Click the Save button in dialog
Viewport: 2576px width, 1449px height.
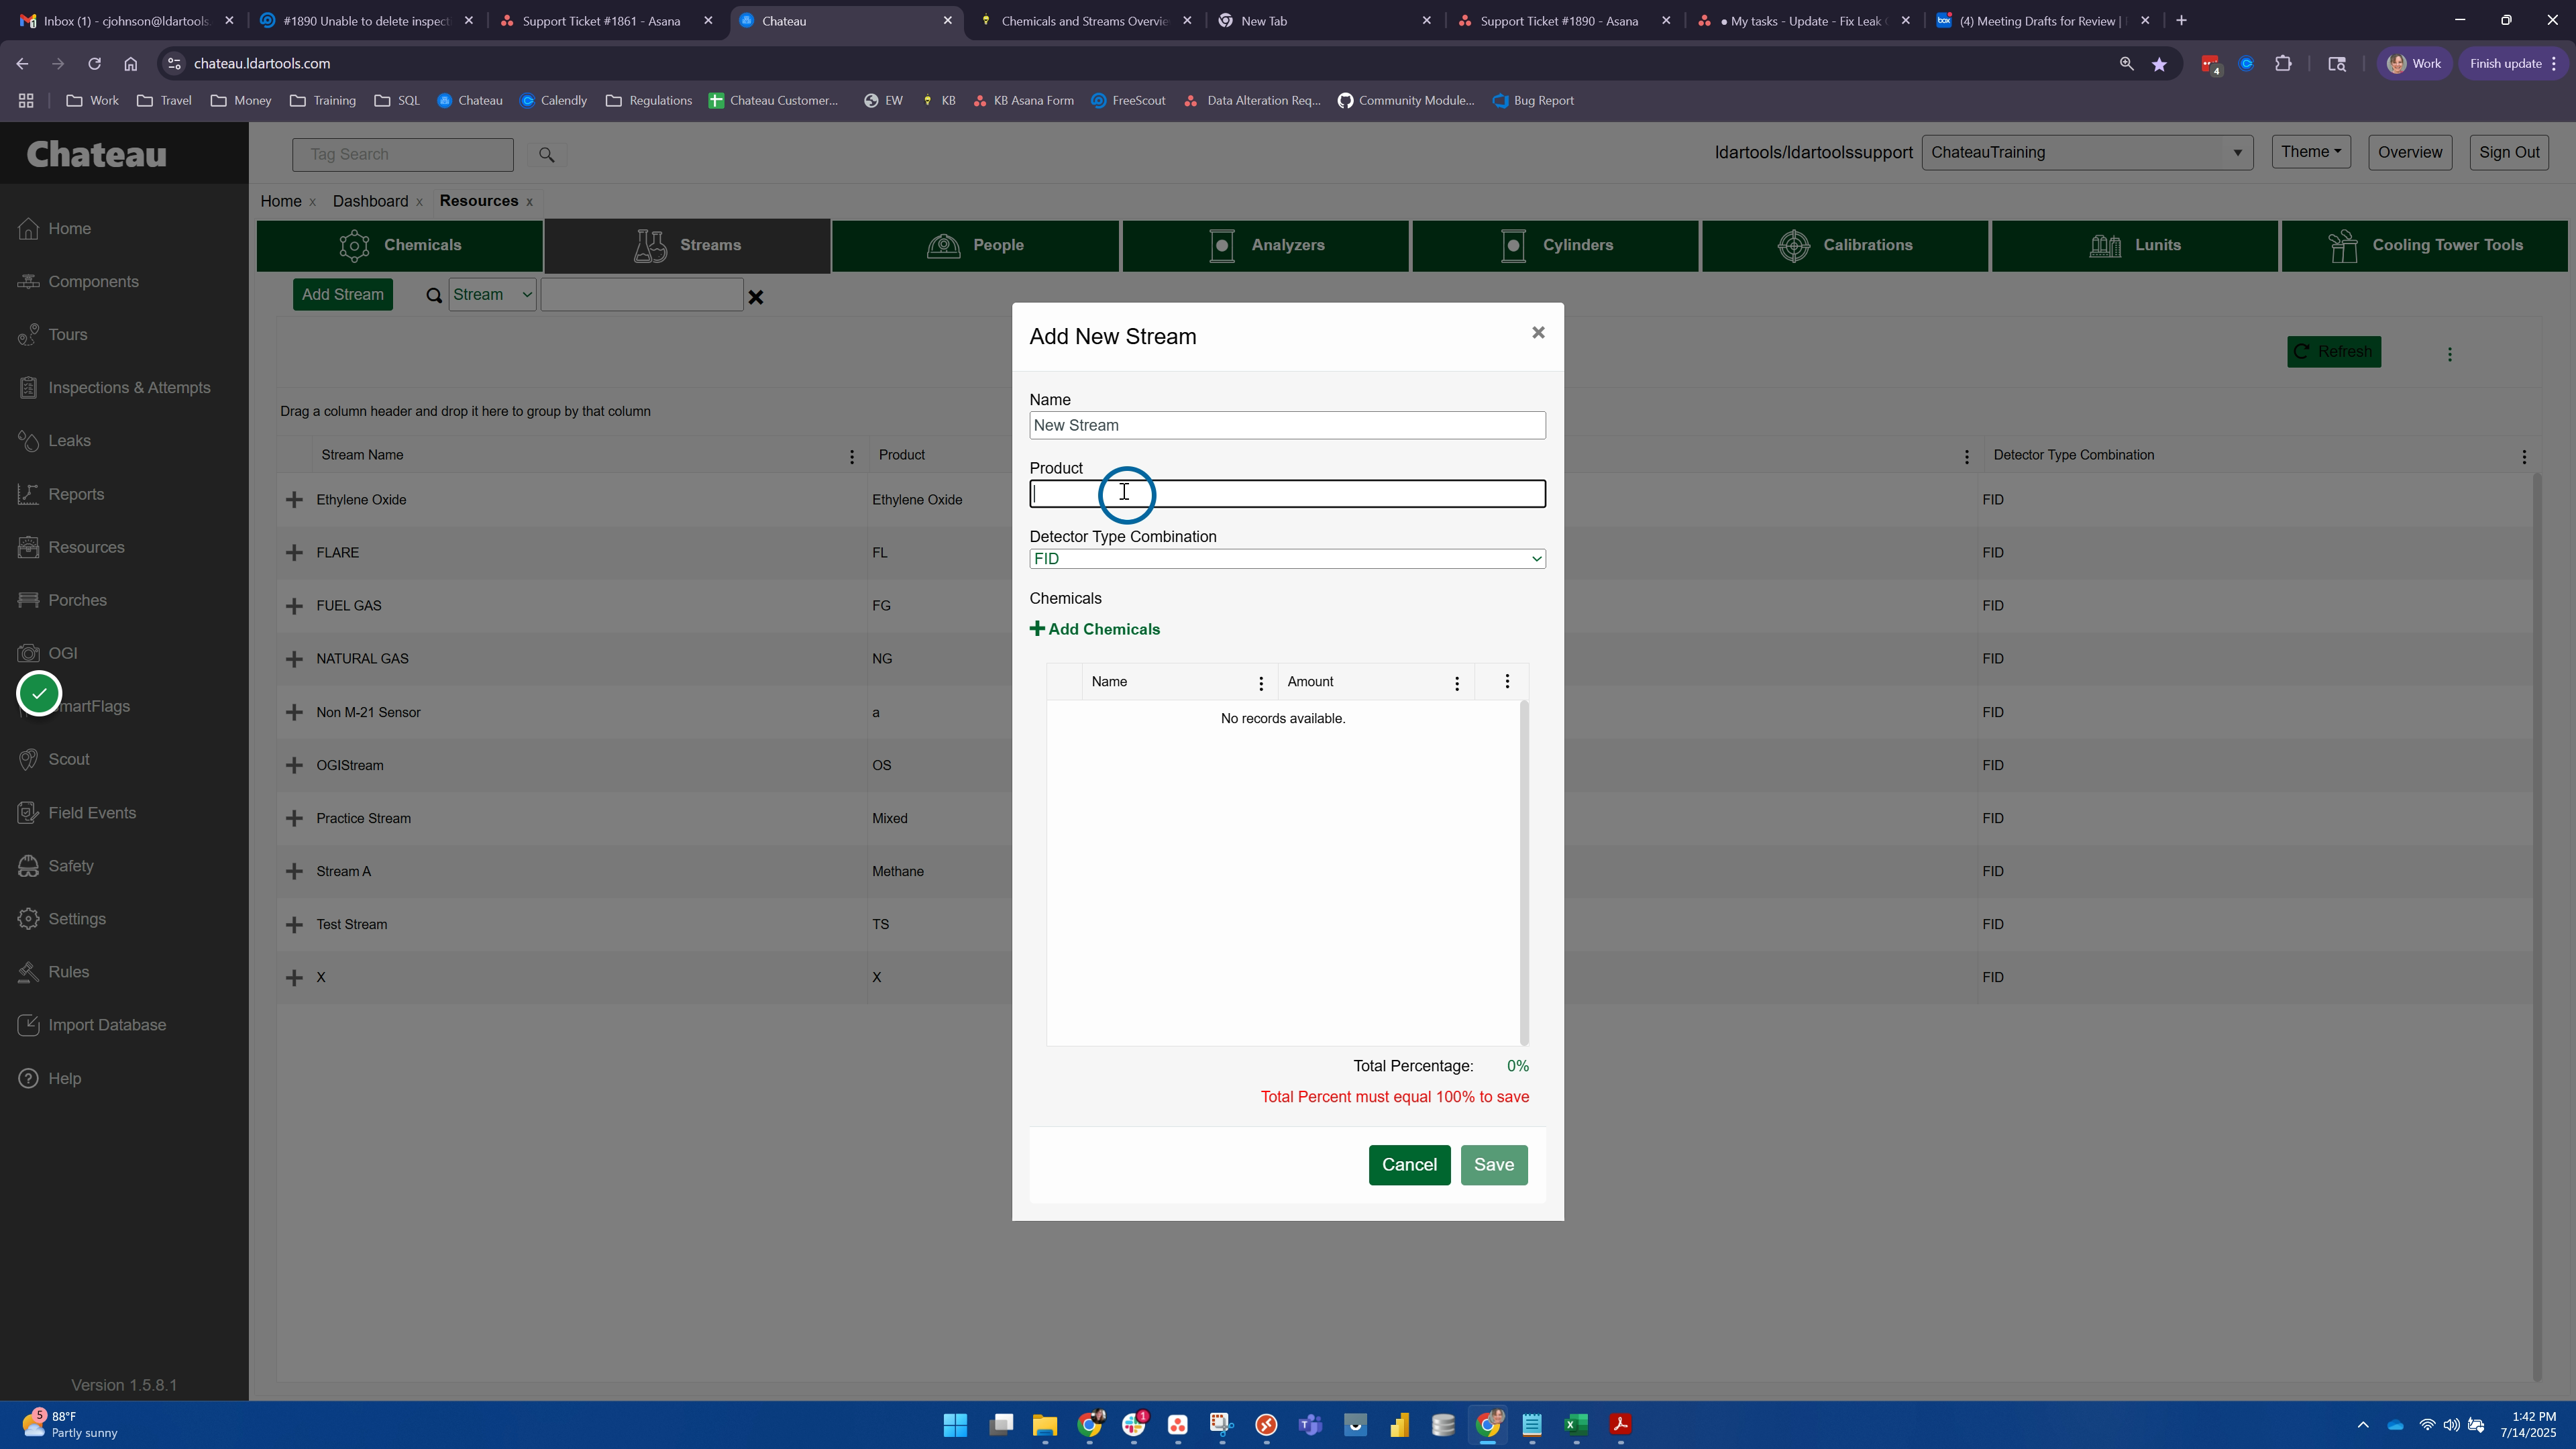[x=1494, y=1165]
